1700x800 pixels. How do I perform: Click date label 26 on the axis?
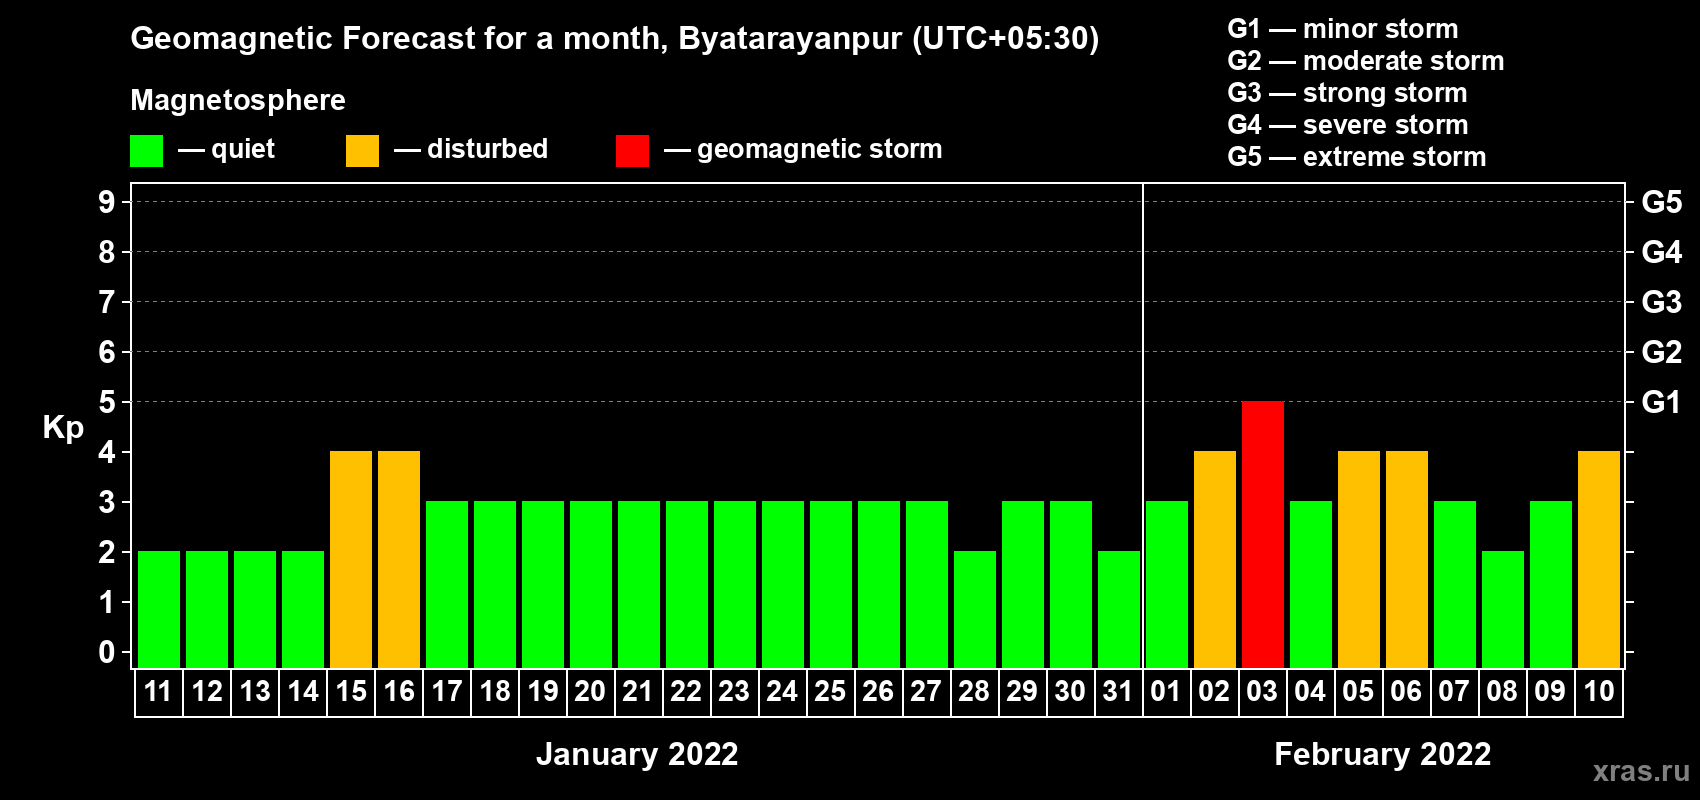[x=879, y=692]
